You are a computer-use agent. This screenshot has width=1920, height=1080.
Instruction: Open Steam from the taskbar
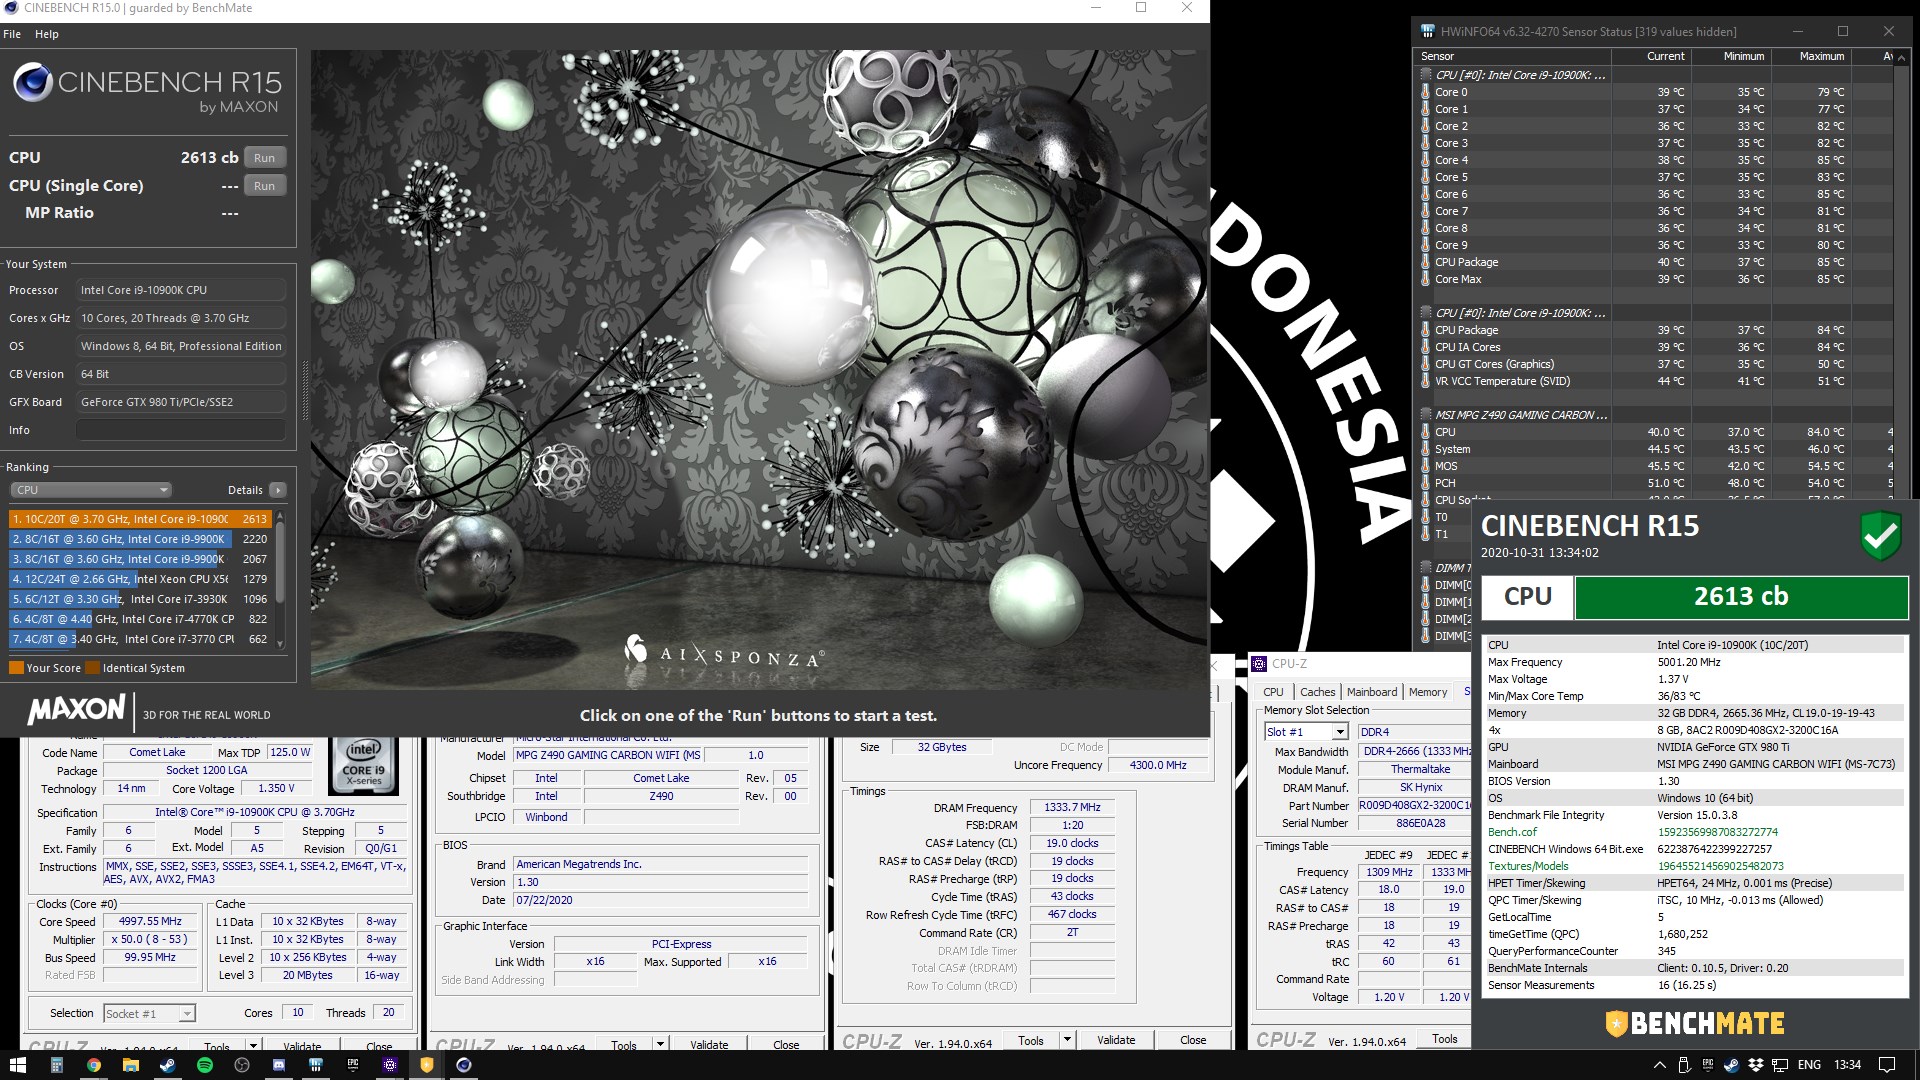coord(167,1065)
